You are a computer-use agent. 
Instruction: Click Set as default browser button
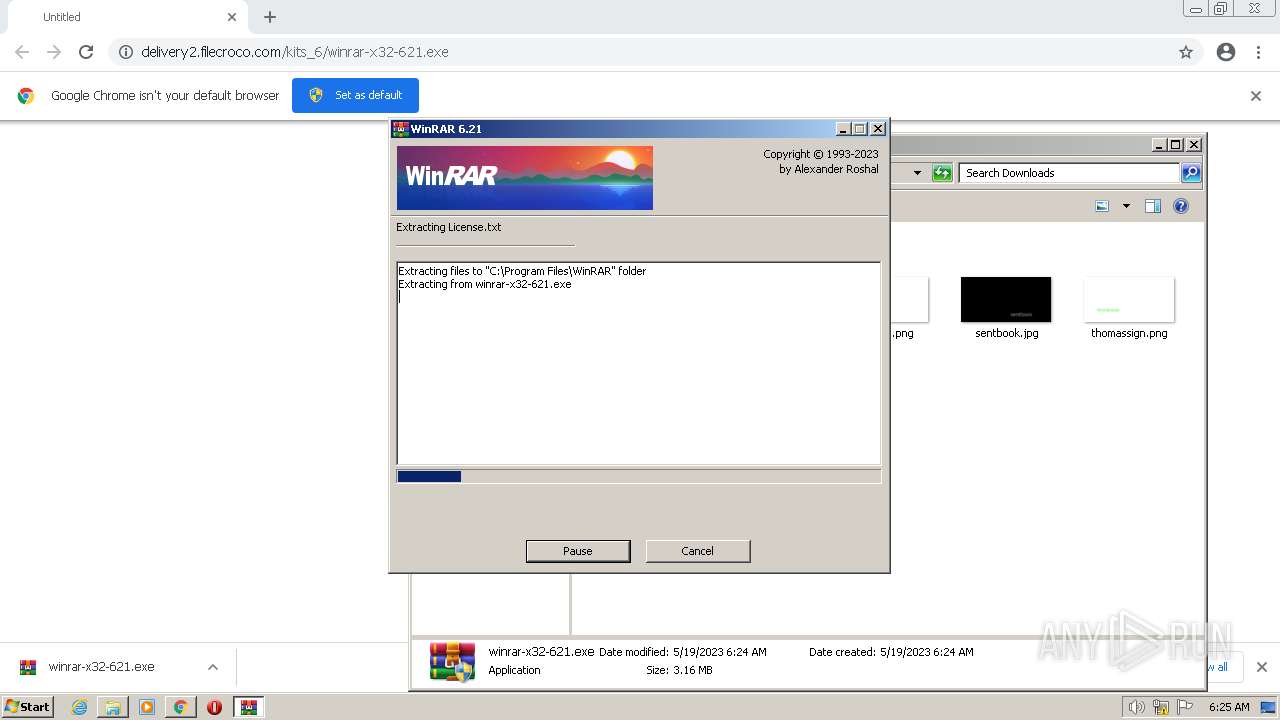(x=355, y=95)
